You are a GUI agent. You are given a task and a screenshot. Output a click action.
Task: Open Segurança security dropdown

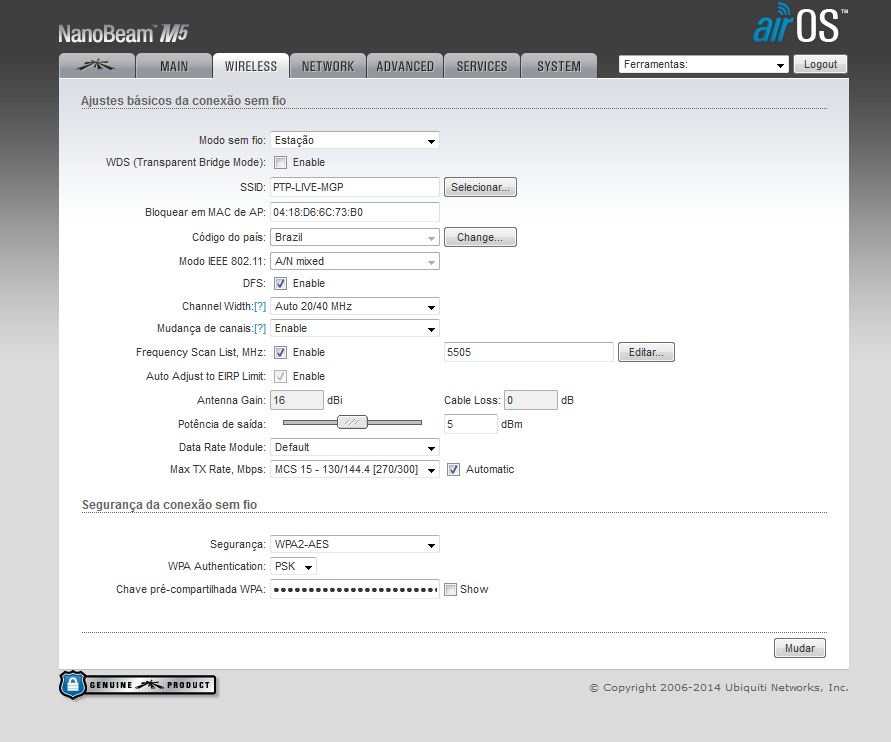[x=355, y=544]
